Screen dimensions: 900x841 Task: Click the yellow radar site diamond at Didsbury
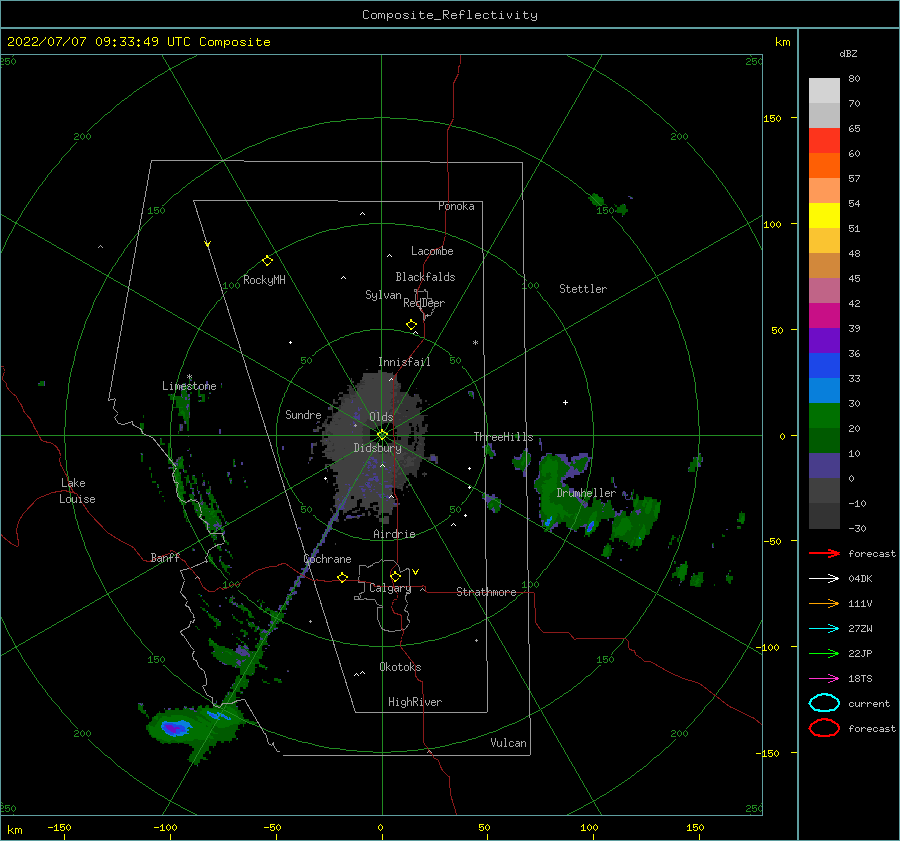click(382, 435)
